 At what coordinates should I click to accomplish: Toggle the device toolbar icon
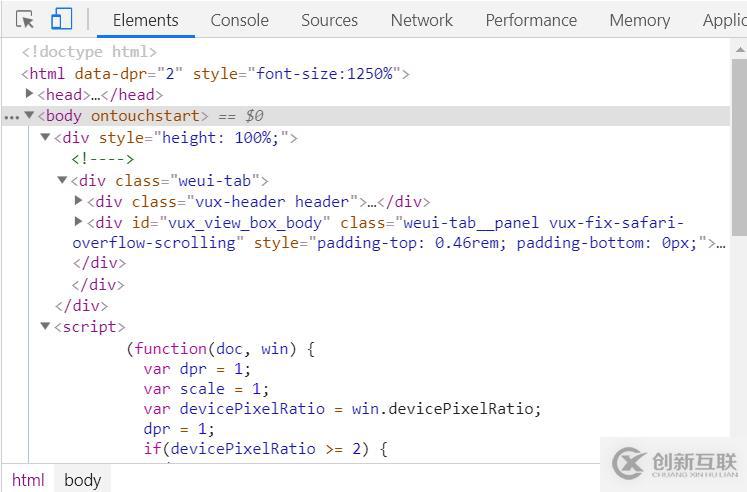click(x=61, y=19)
